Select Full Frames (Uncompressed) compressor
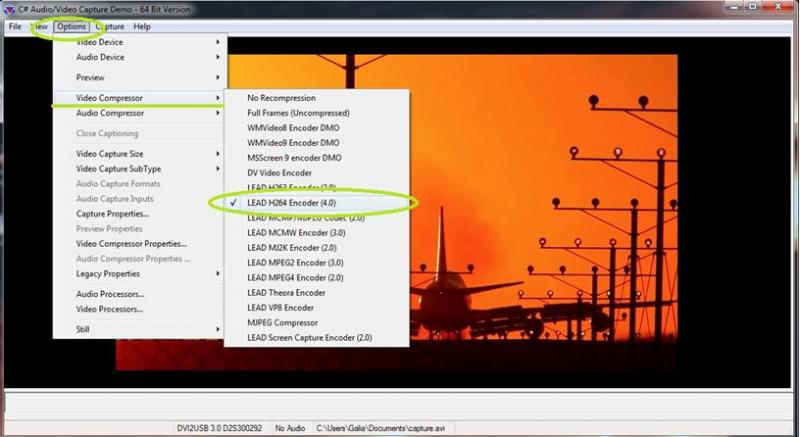This screenshot has height=437, width=800. tap(297, 113)
